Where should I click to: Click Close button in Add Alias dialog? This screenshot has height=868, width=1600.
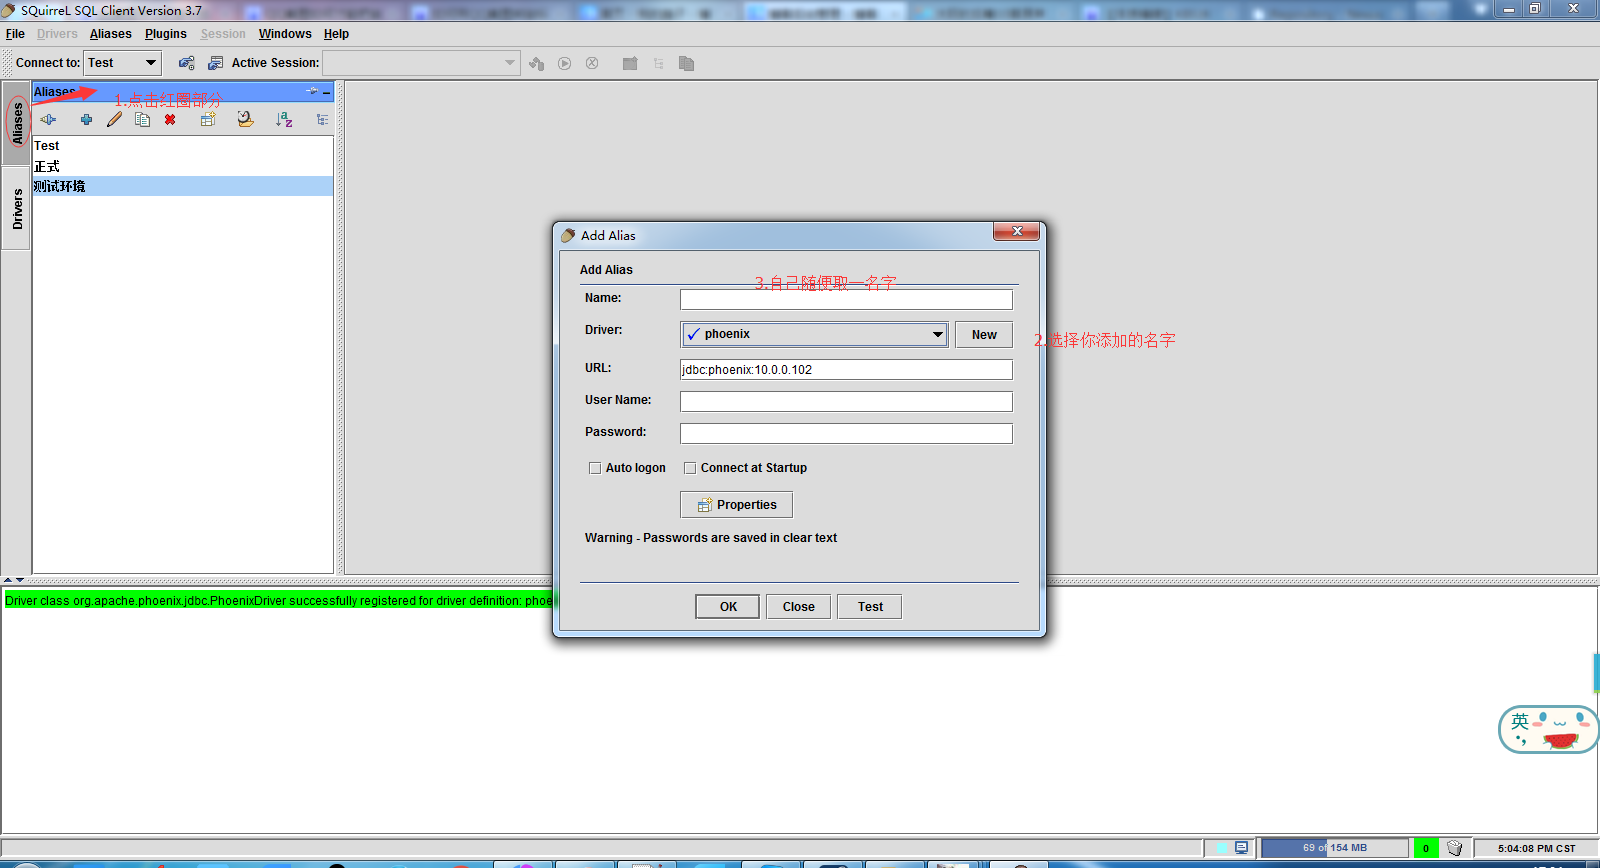click(x=798, y=607)
